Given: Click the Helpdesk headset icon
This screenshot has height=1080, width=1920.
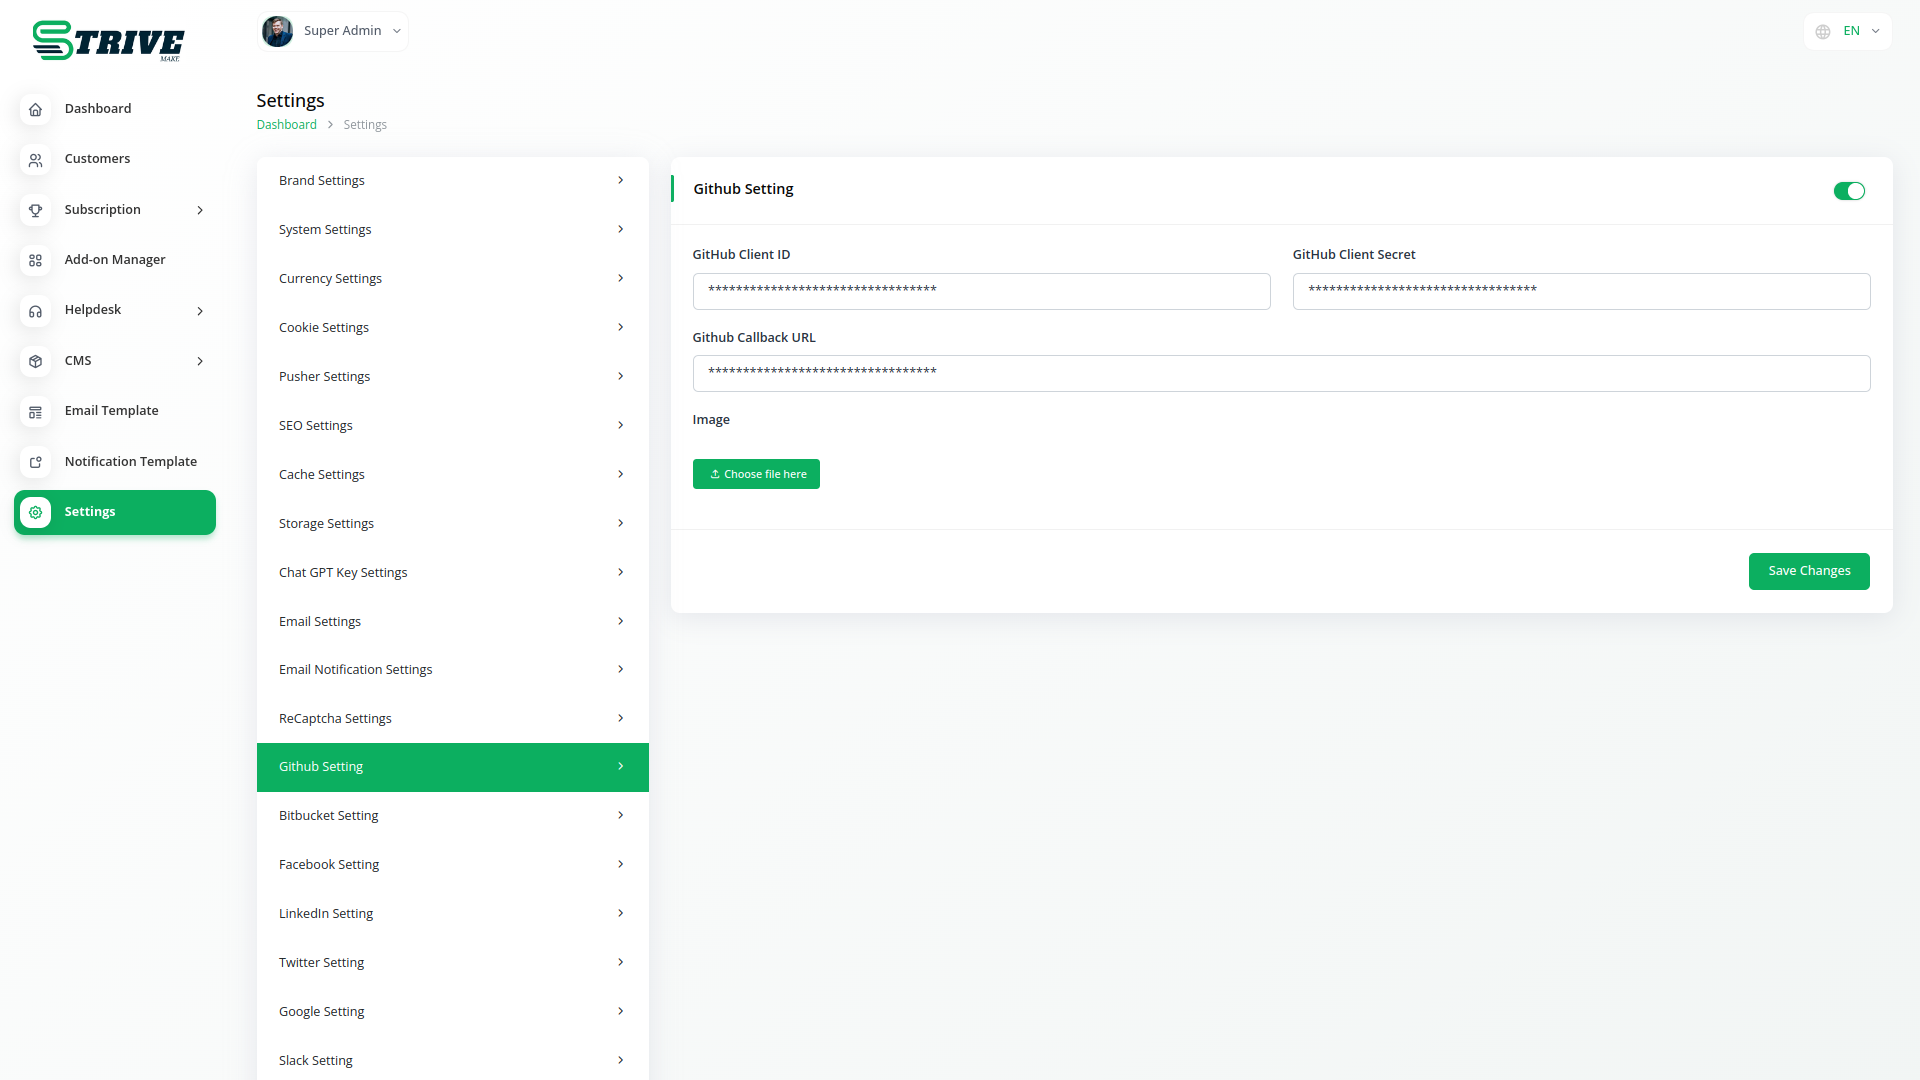Looking at the screenshot, I should [x=35, y=311].
